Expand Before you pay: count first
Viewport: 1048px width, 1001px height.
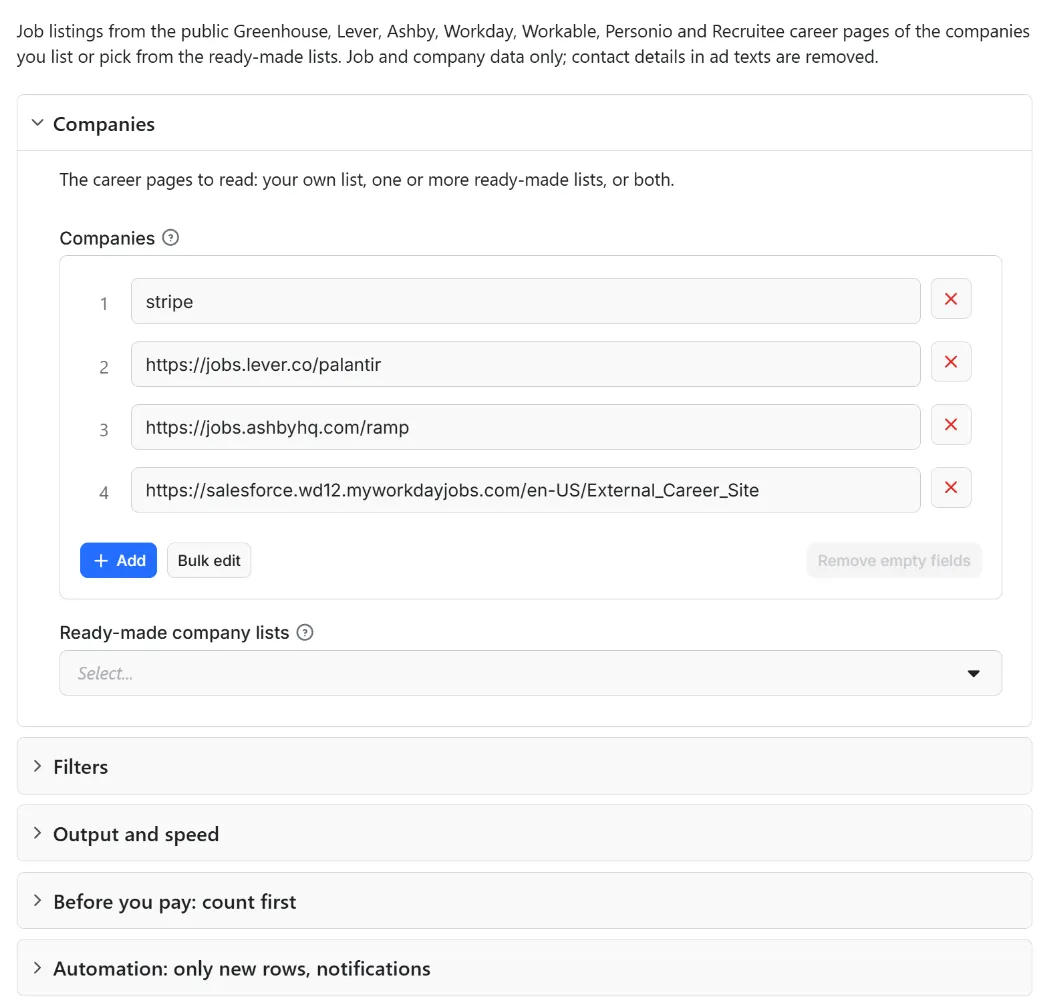click(x=524, y=901)
